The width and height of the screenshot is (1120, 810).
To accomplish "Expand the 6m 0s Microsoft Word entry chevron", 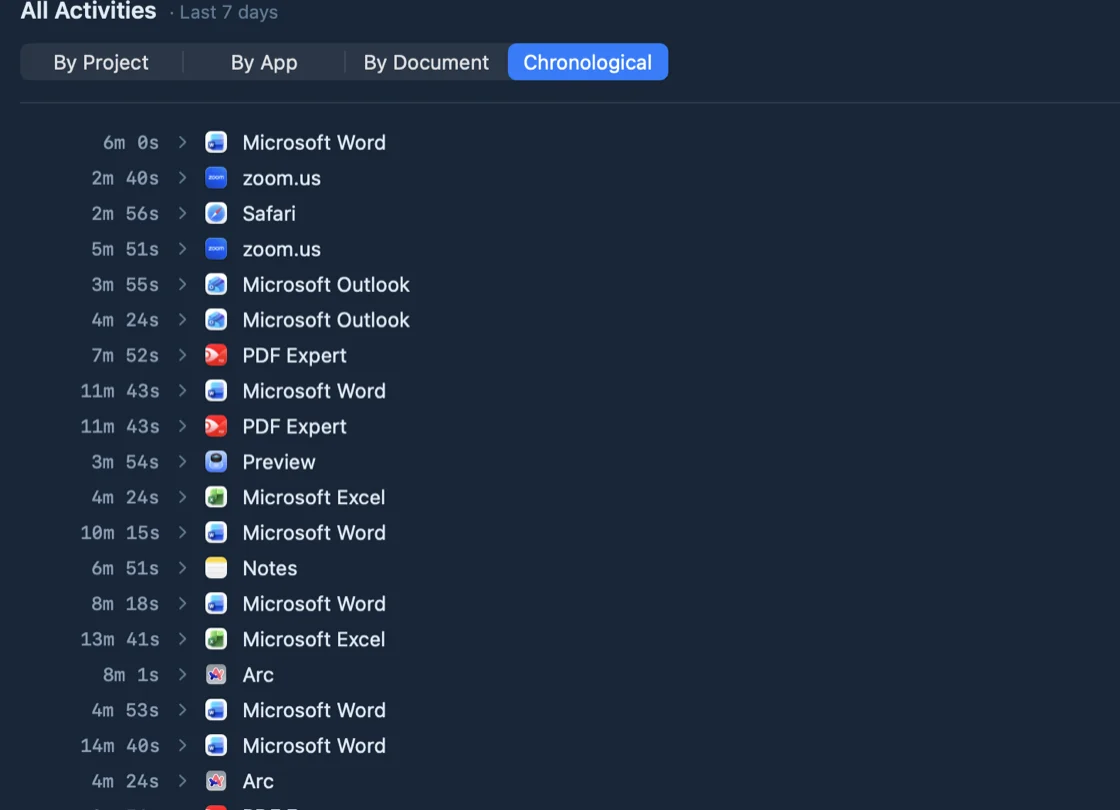I will 182,142.
